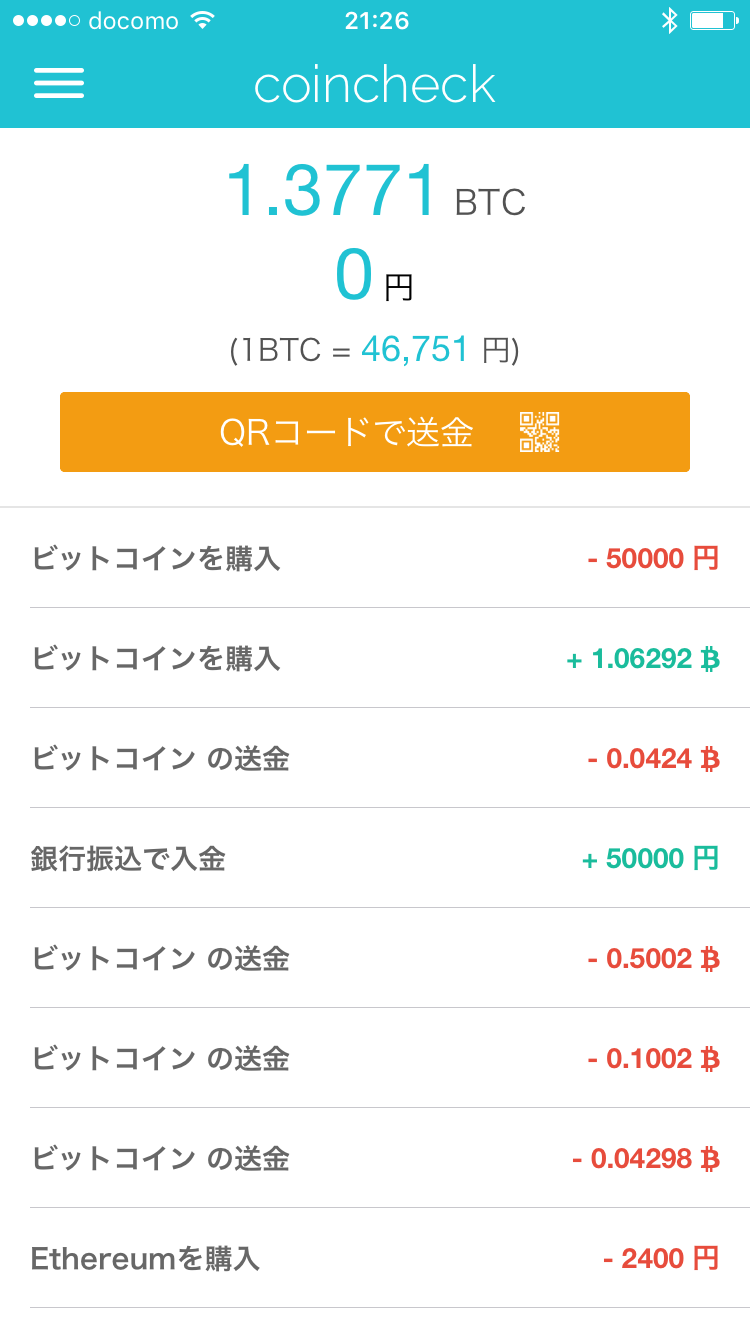Select the -0.1002 BTC transfer entry
This screenshot has width=750, height=1334.
pyautogui.click(x=375, y=1058)
